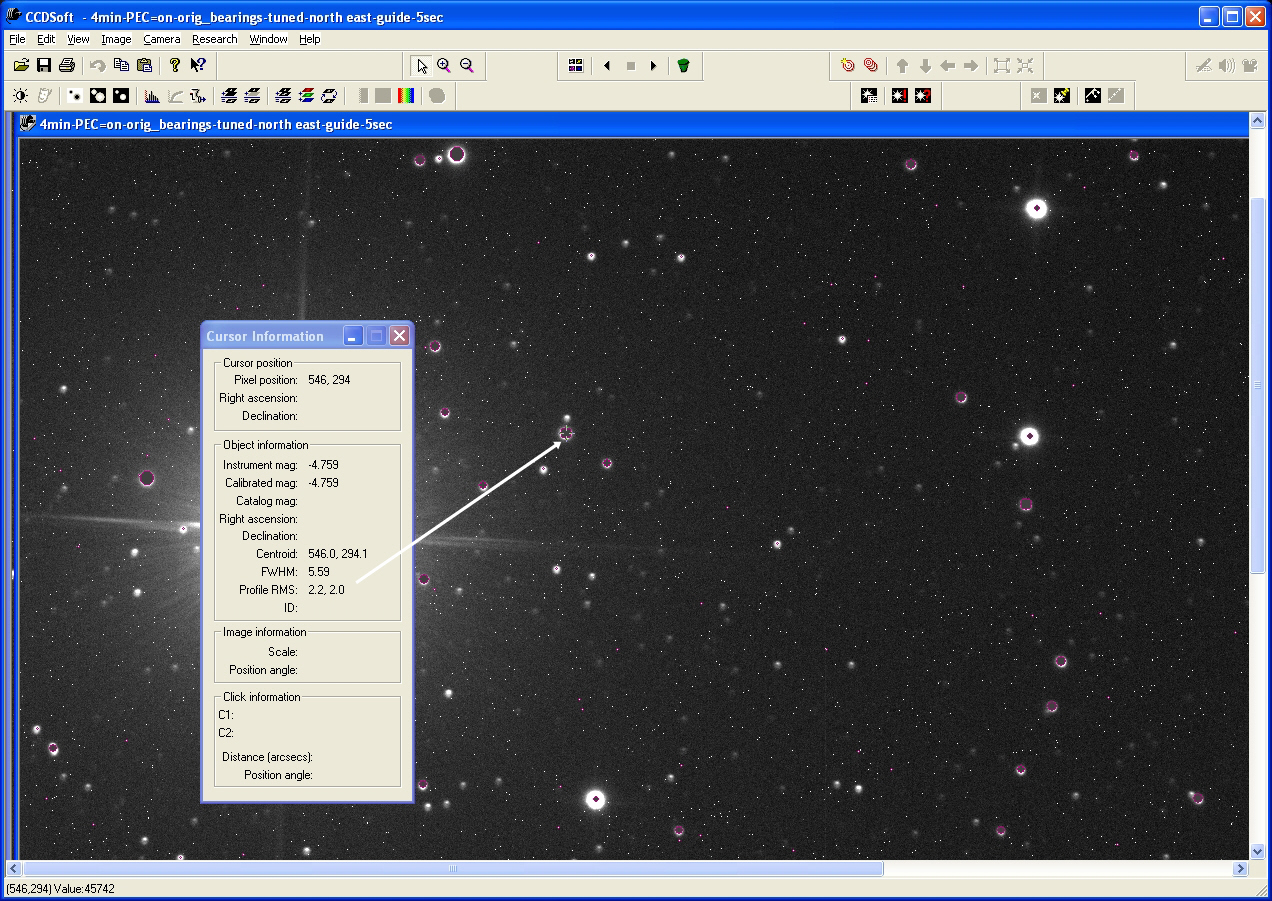Print the image using the printer icon
Screen dimensions: 1272x901
point(67,65)
